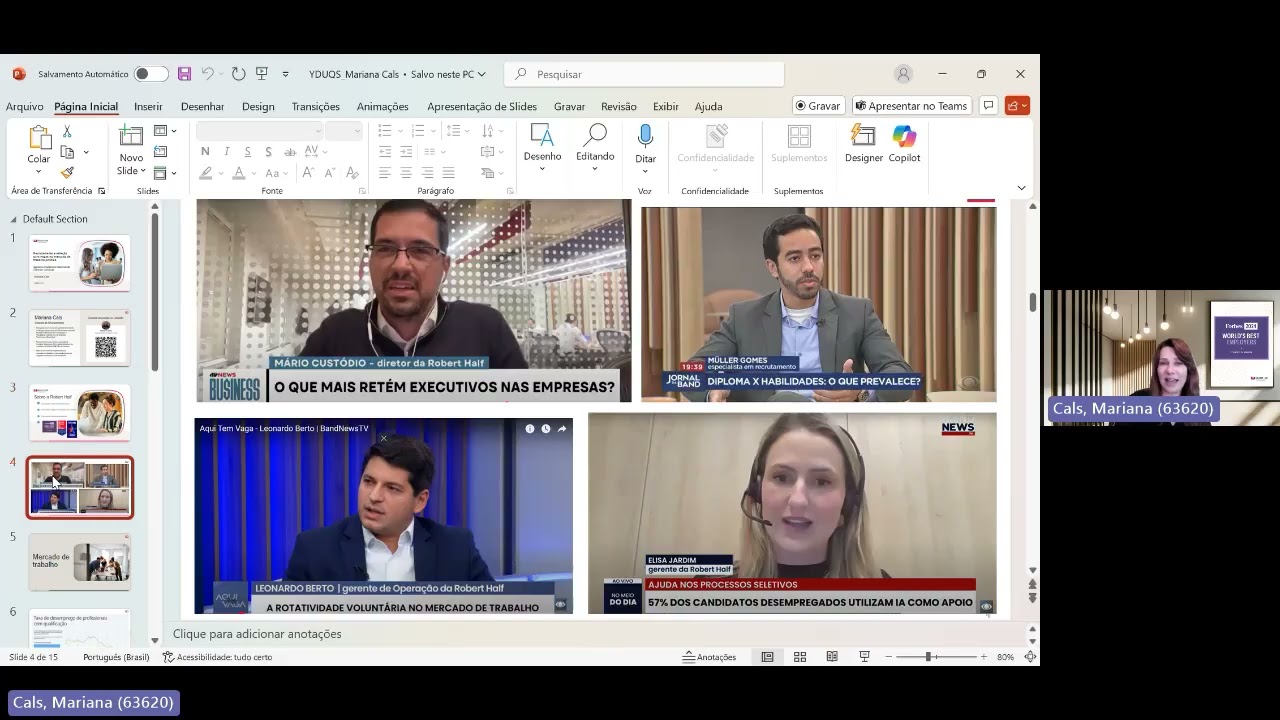Switch to the Transições tab
1280x720 pixels.
tap(316, 106)
